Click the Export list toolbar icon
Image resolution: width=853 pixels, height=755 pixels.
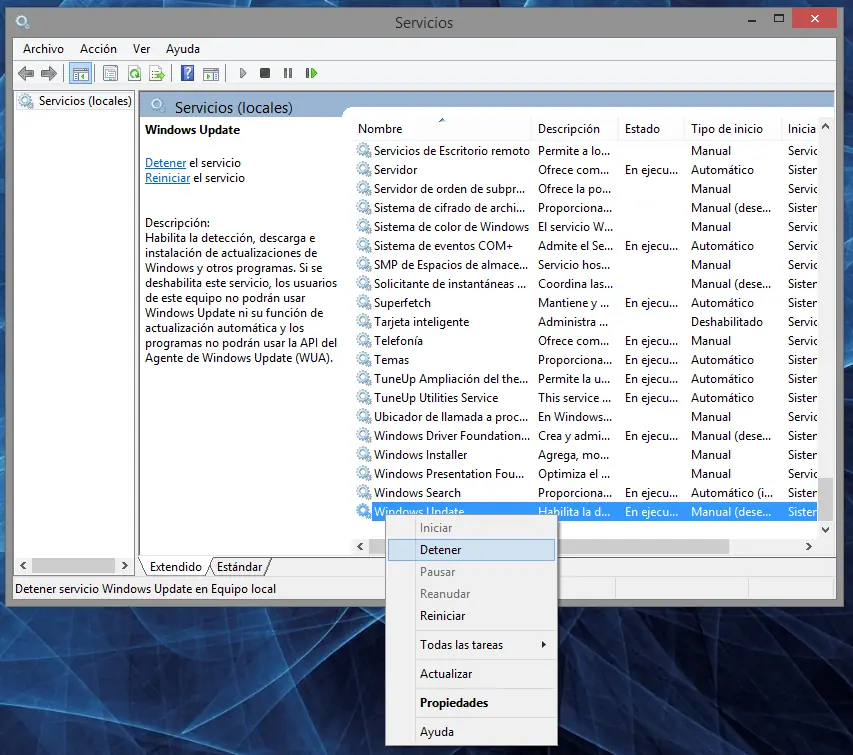point(157,73)
